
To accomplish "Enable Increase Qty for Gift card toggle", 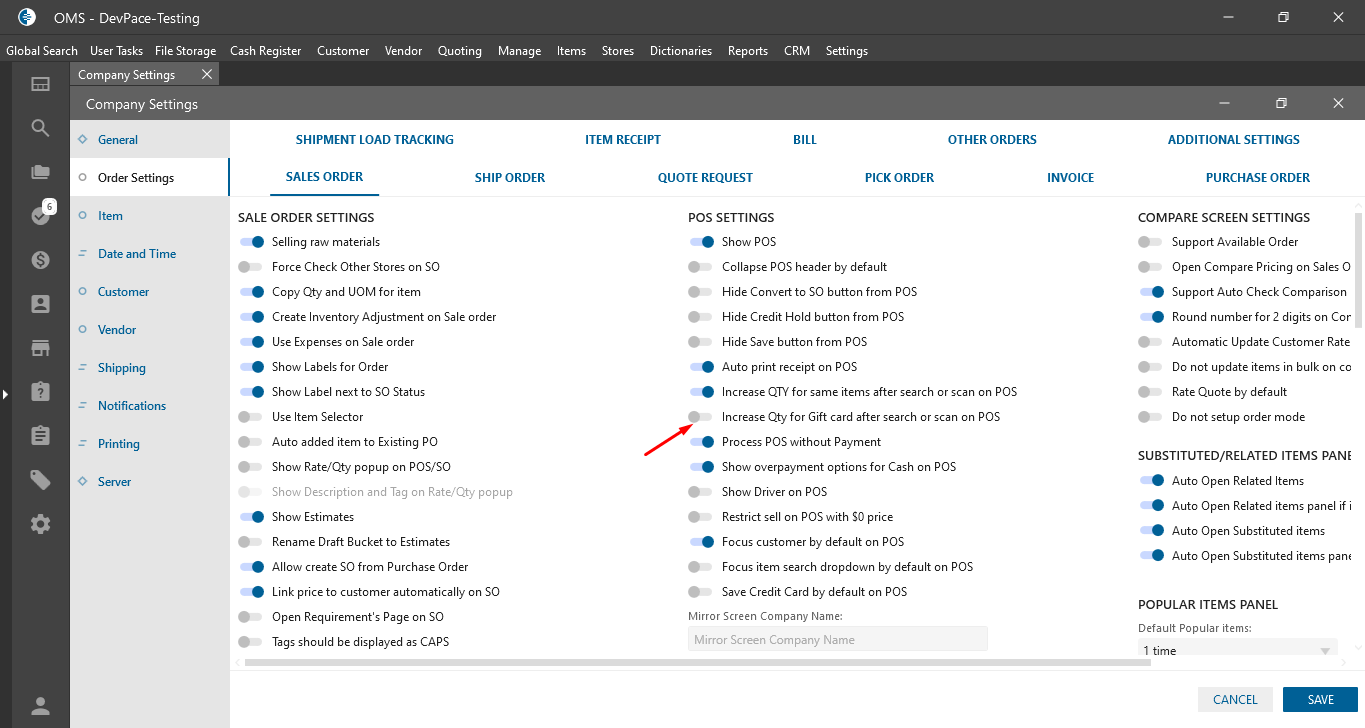I will click(701, 417).
